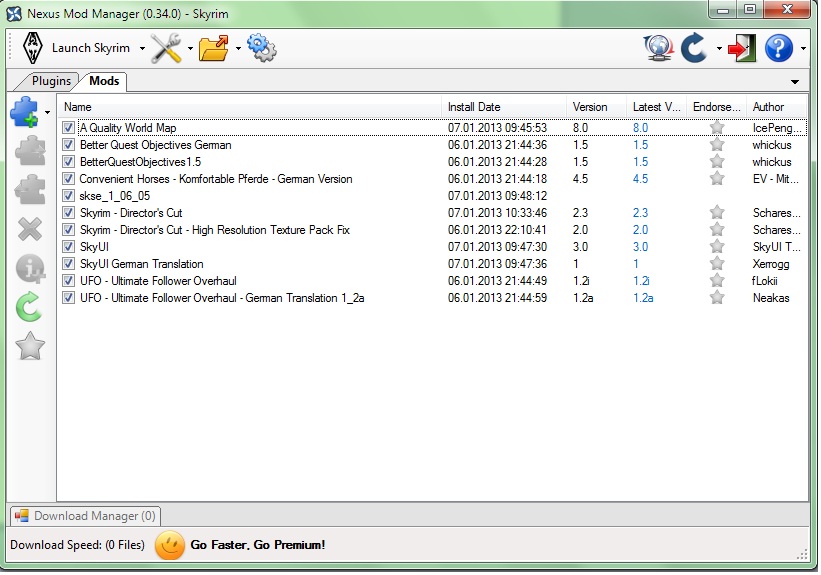Click the blue help question mark icon

778,47
